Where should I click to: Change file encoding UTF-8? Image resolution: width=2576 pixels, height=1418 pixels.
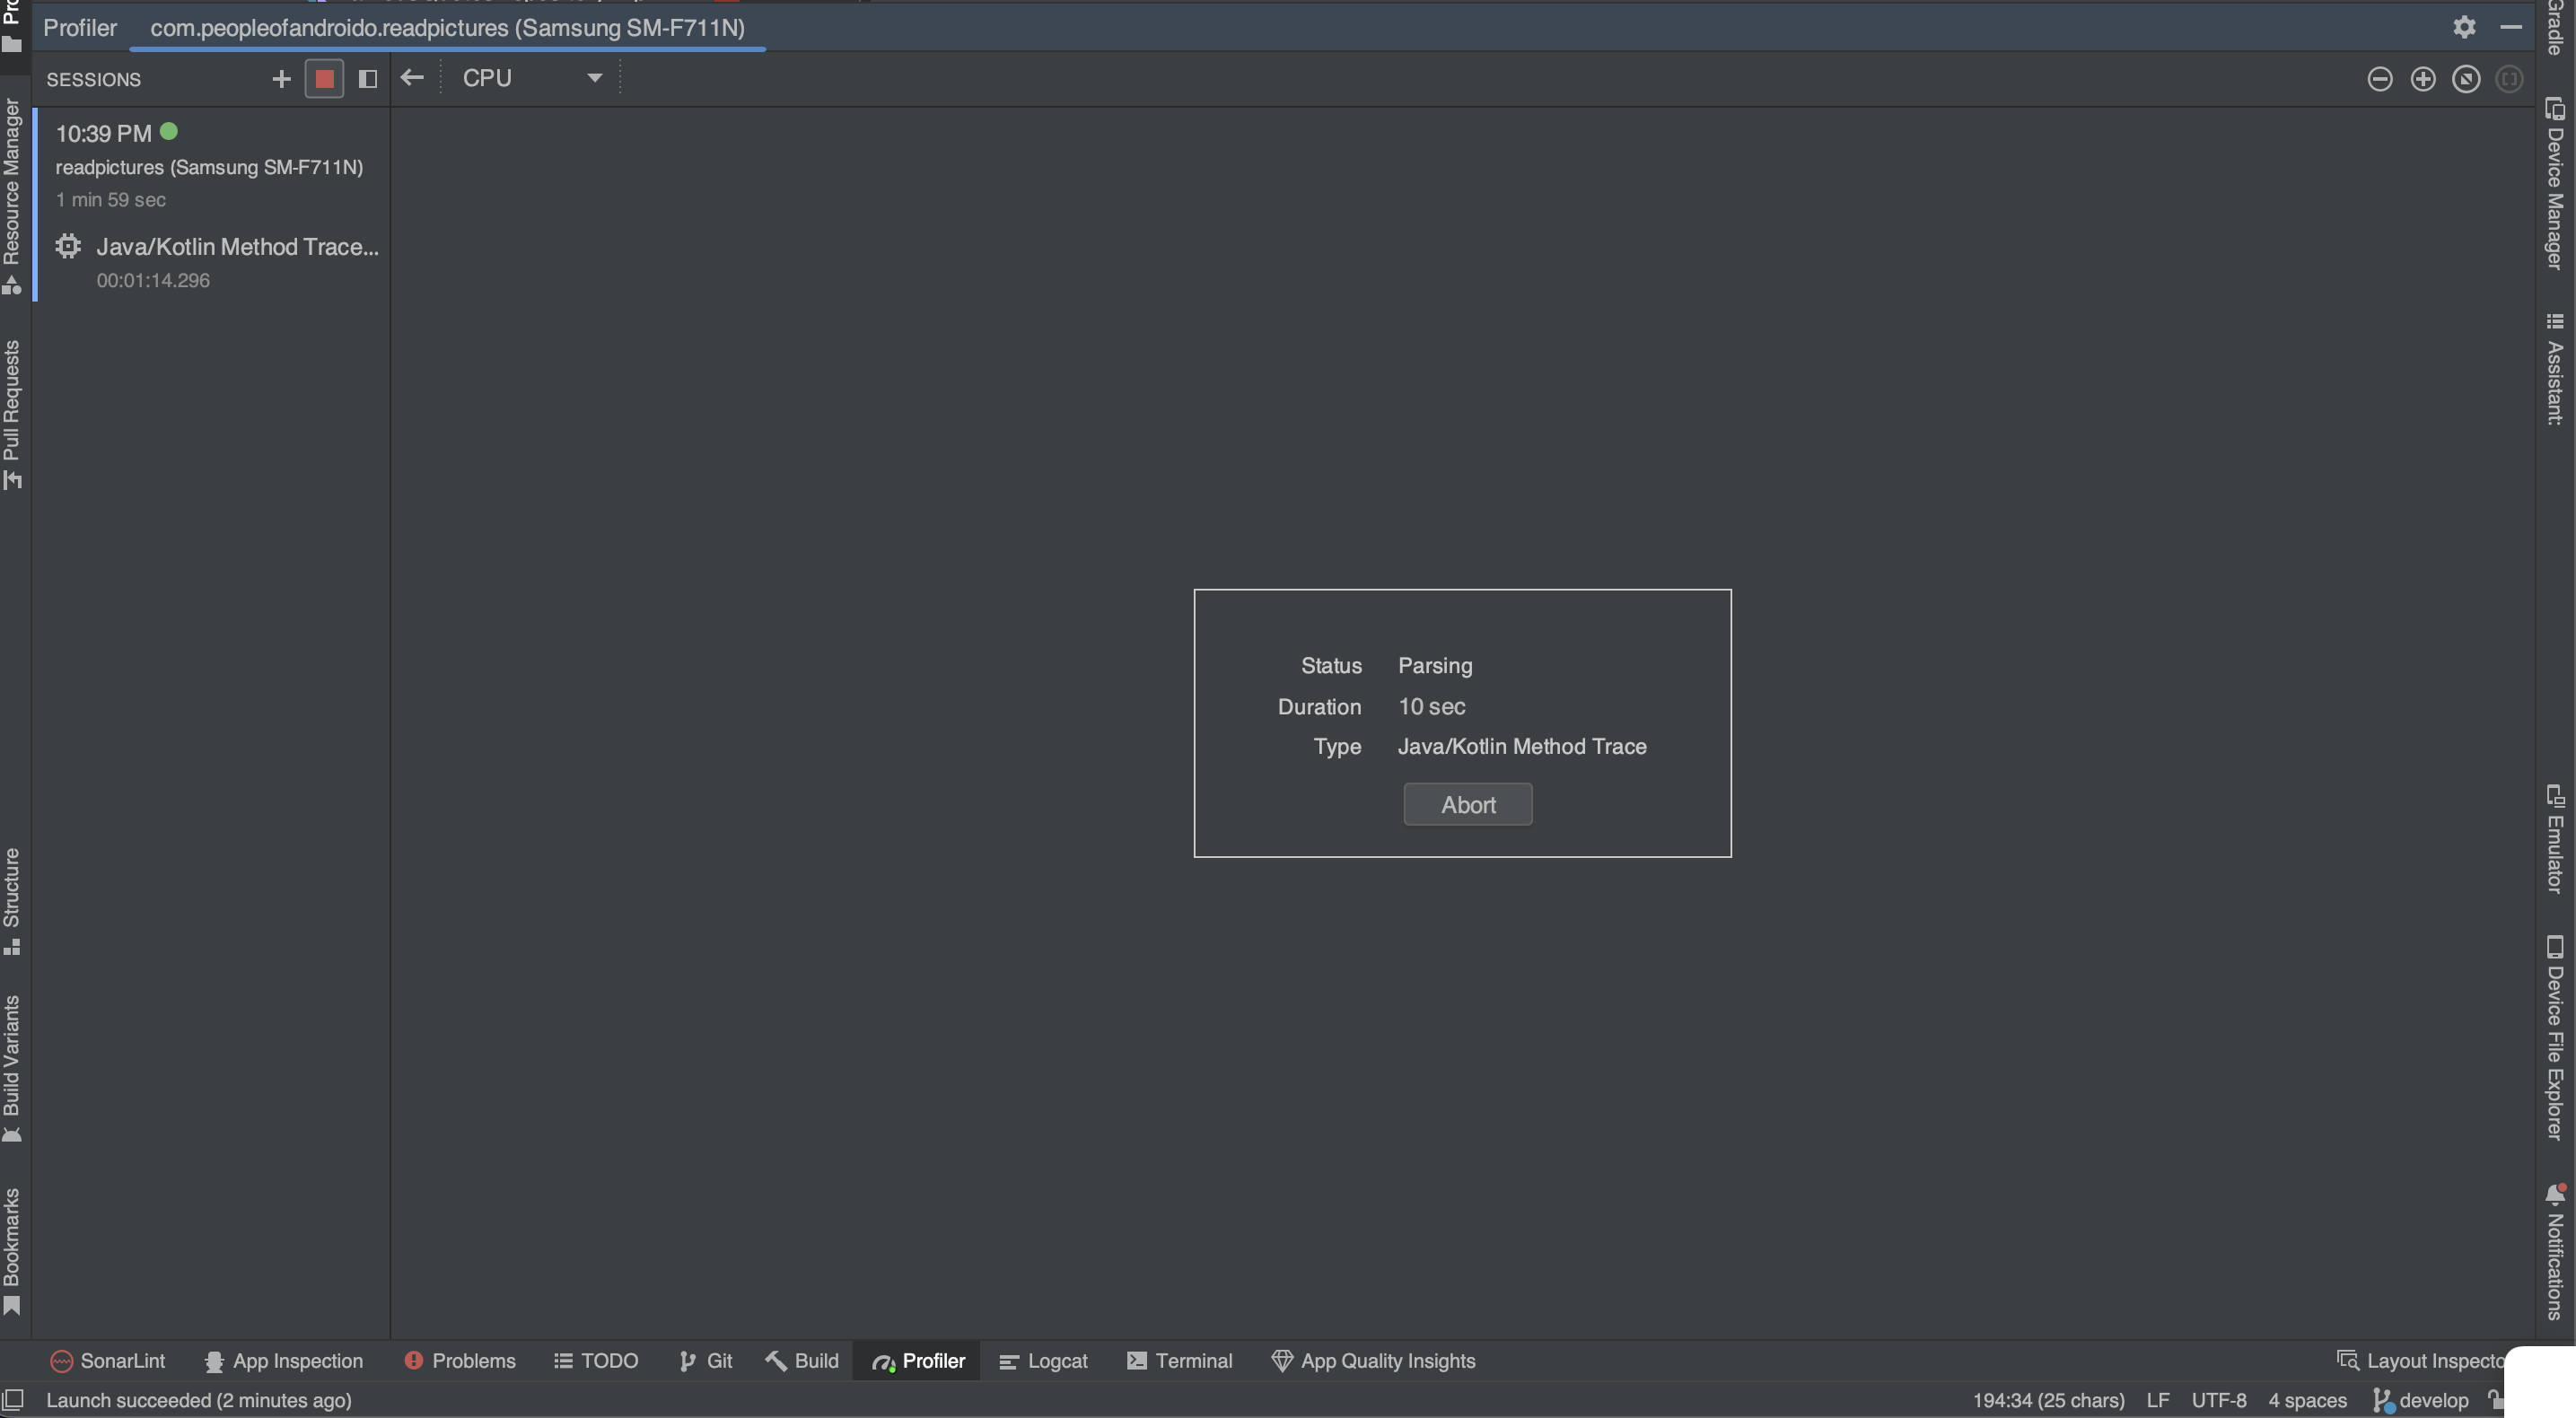[2218, 1401]
